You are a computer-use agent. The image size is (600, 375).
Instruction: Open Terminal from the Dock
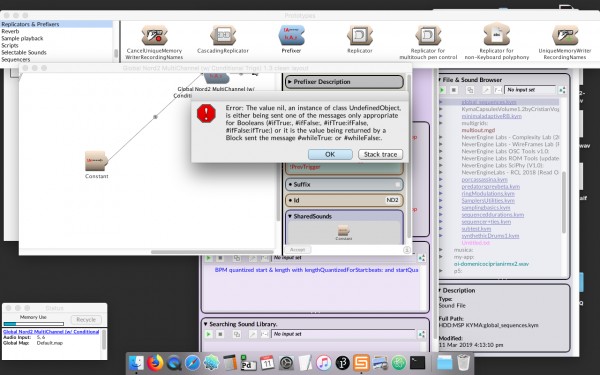[x=417, y=363]
